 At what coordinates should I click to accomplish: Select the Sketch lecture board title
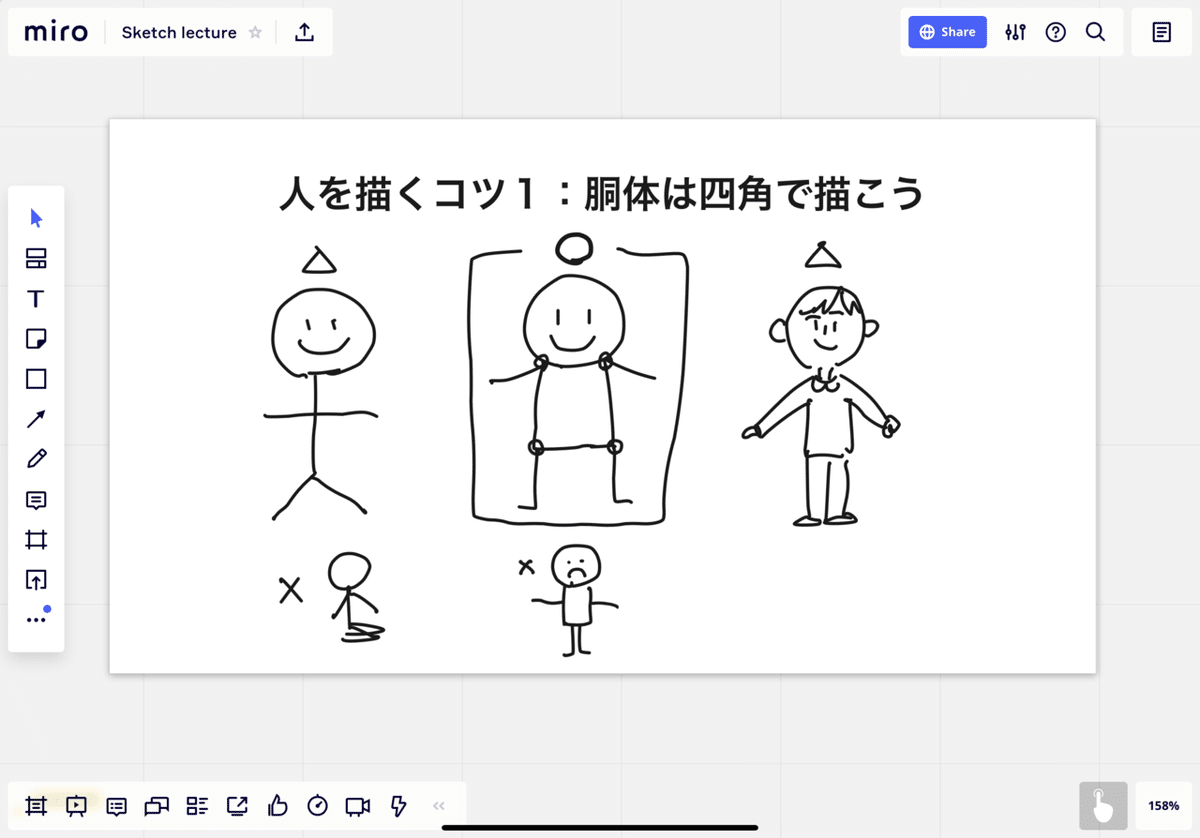pyautogui.click(x=178, y=32)
